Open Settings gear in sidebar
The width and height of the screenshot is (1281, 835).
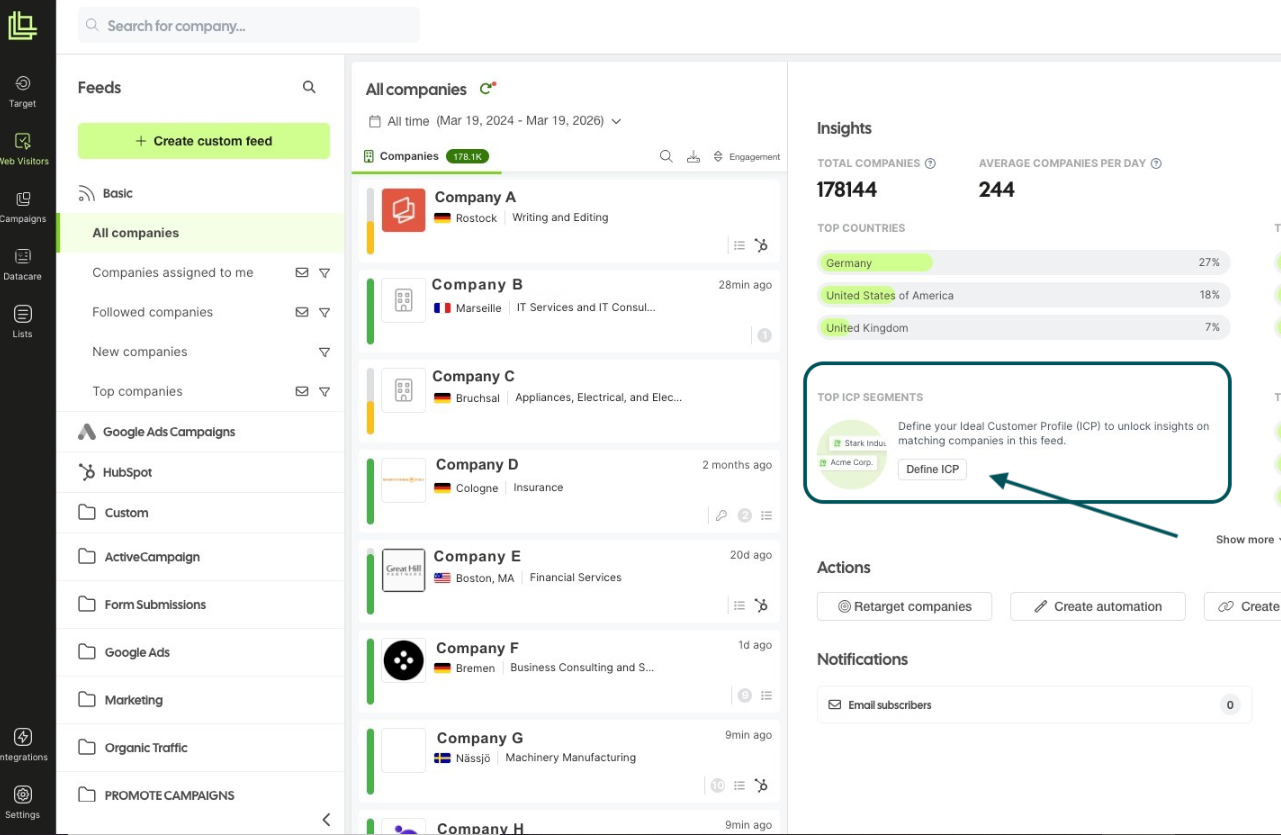pos(22,801)
